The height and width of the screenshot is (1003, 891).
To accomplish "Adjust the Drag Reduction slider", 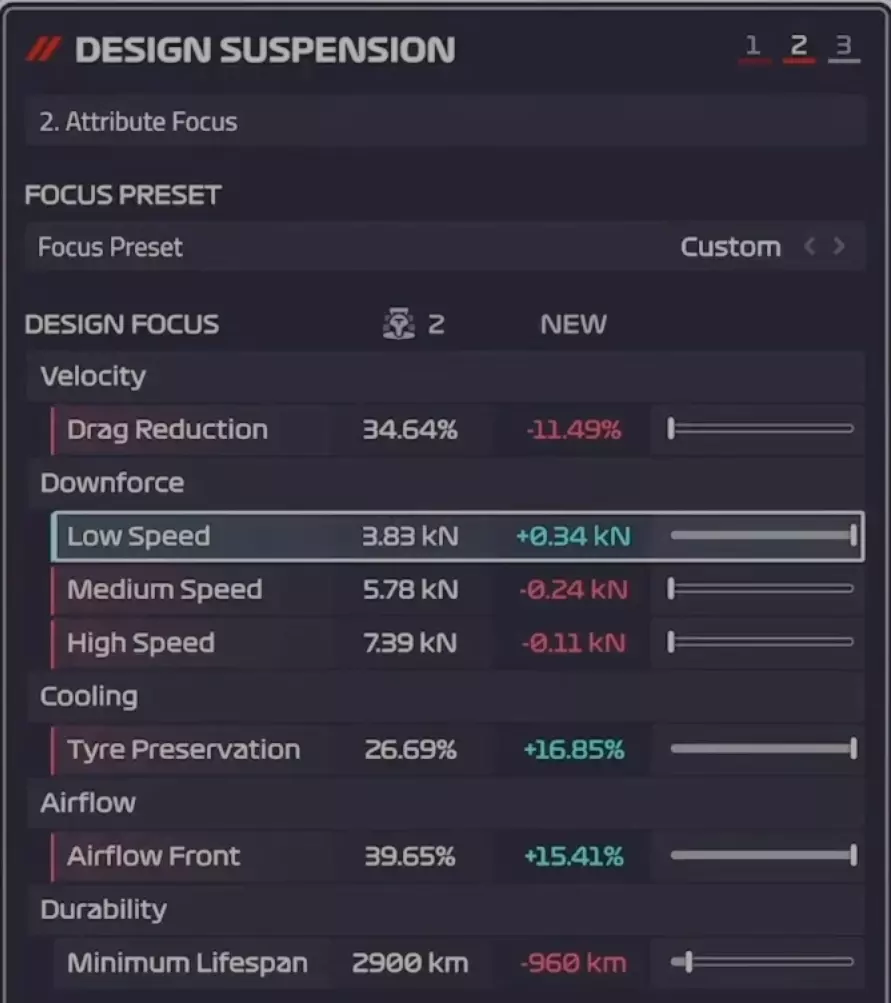I will tap(761, 429).
